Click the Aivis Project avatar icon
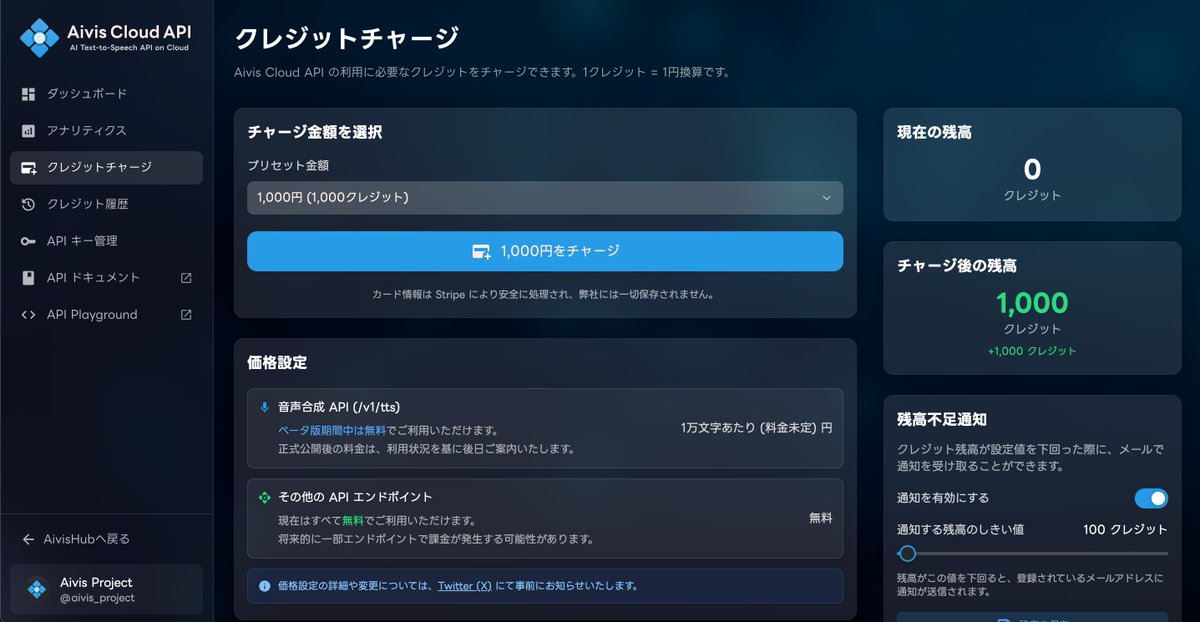The image size is (1200, 622). pyautogui.click(x=38, y=589)
